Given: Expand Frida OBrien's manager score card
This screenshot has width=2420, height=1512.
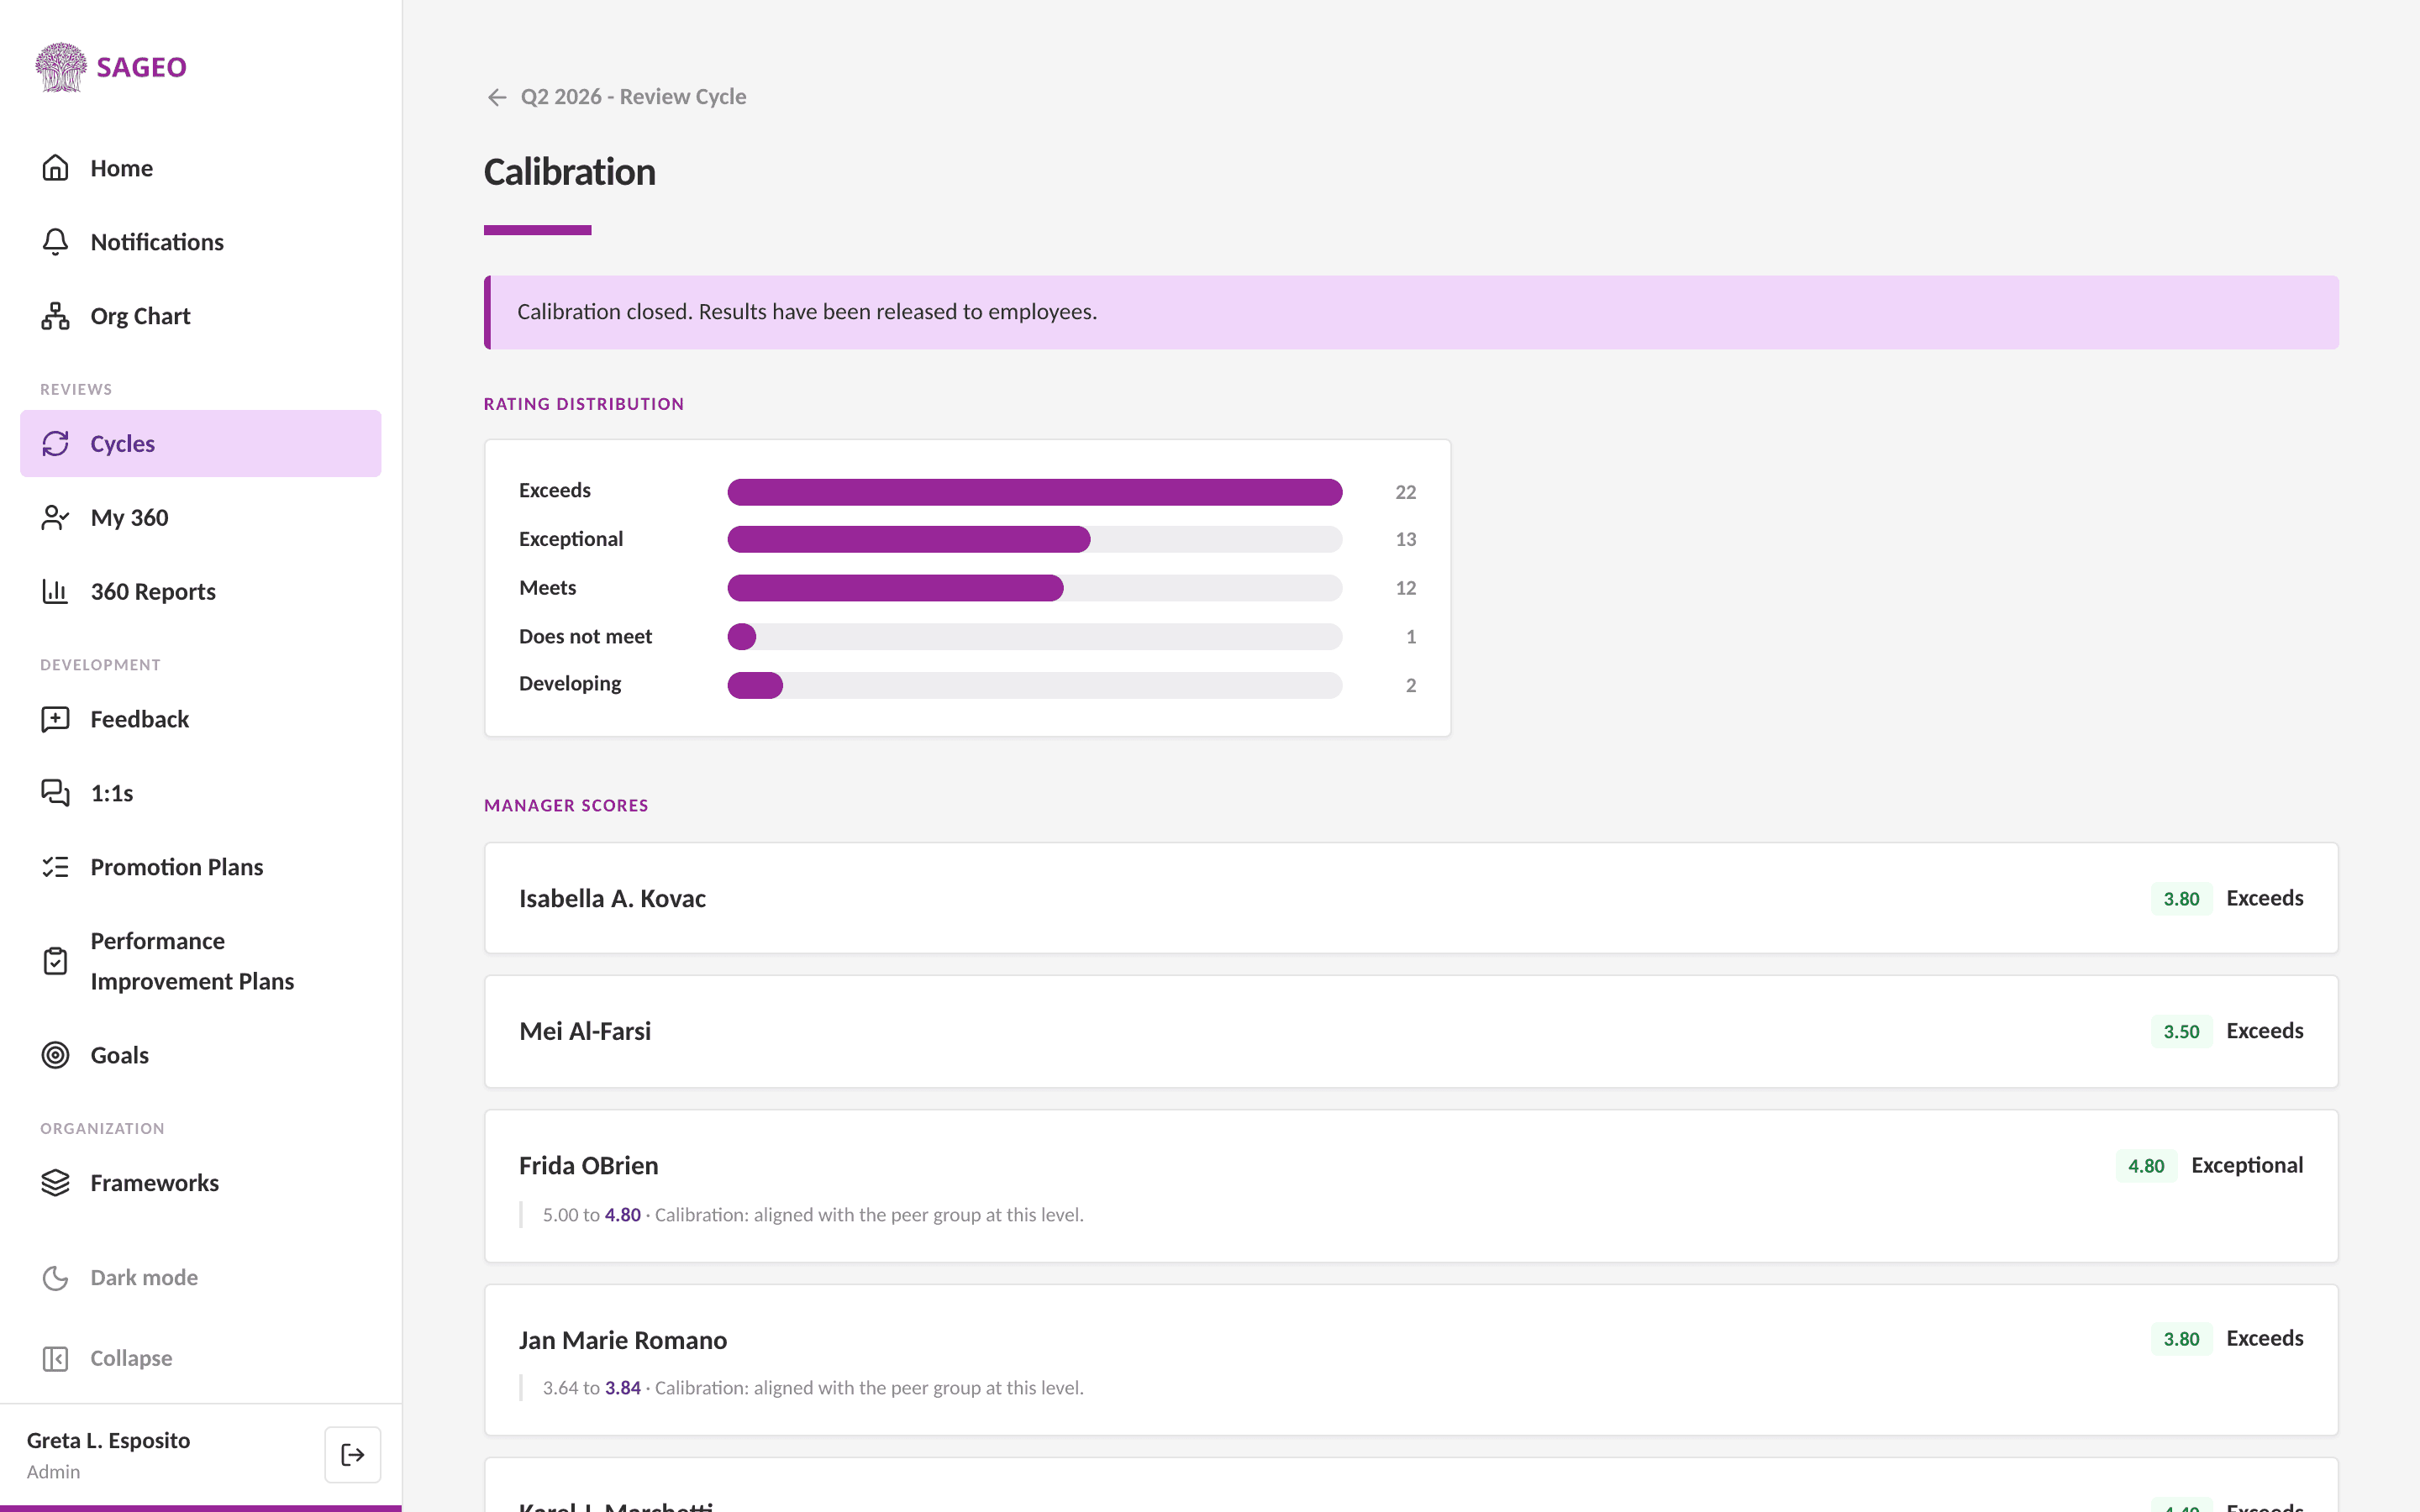Looking at the screenshot, I should tap(1411, 1186).
